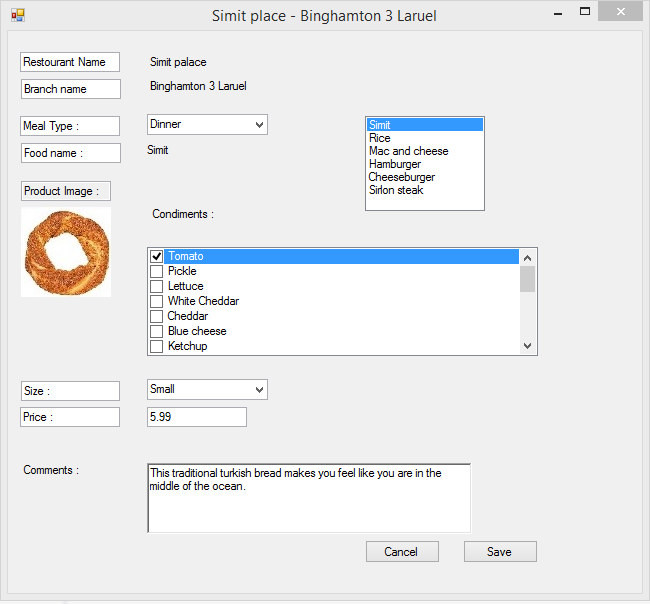
Task: Tick the Ketchup condiment option
Action: [x=156, y=347]
